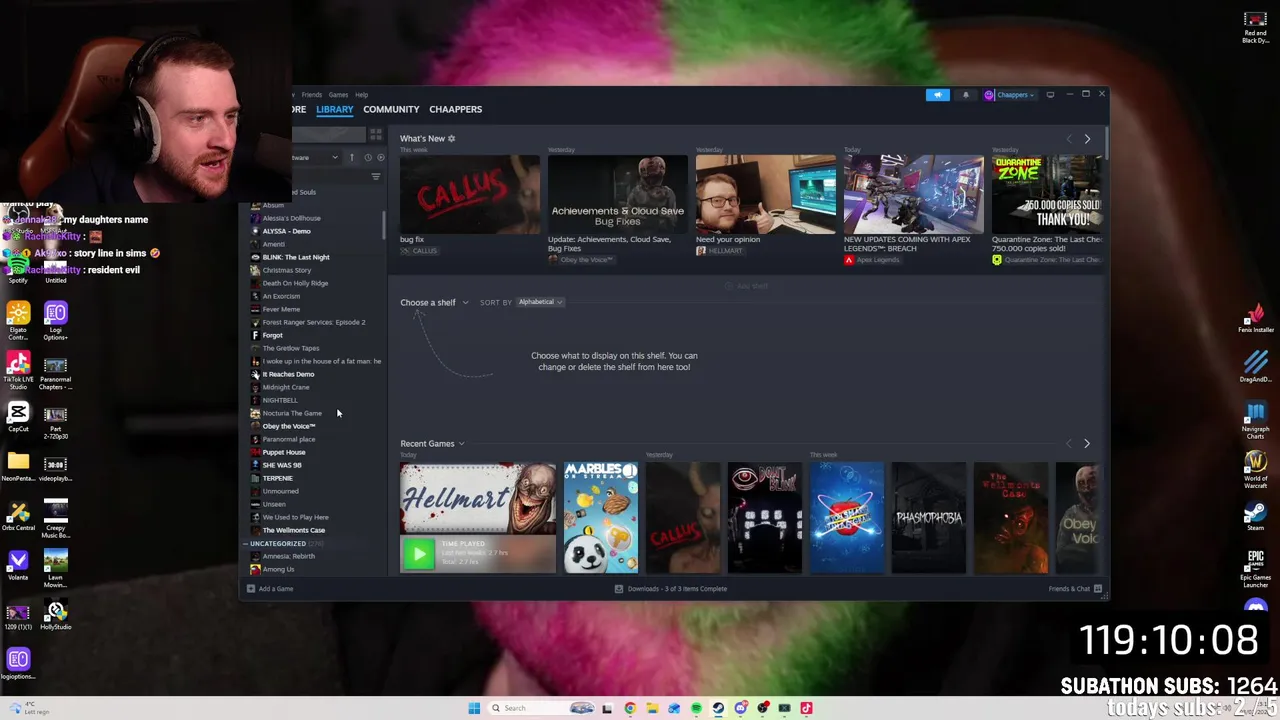The image size is (1280, 720).
Task: Select Forest Ranger Services: Episode 2
Action: pyautogui.click(x=313, y=322)
